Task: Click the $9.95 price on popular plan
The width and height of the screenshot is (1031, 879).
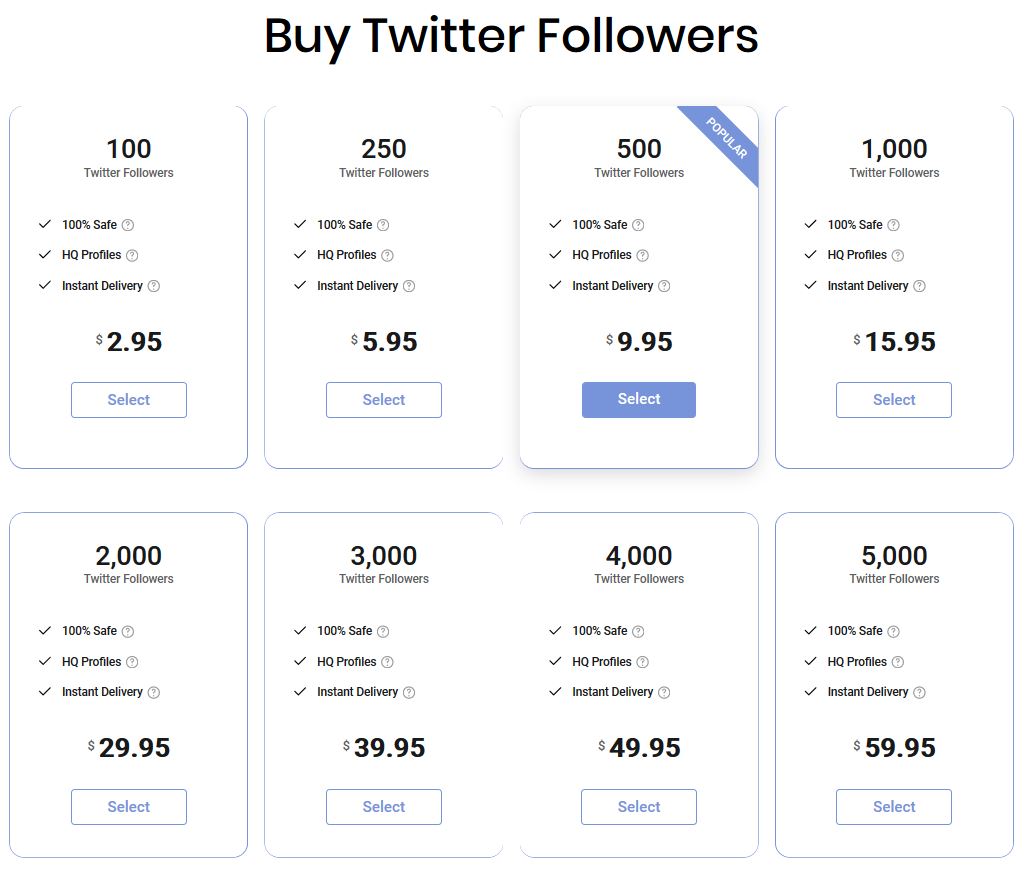Action: (x=639, y=341)
